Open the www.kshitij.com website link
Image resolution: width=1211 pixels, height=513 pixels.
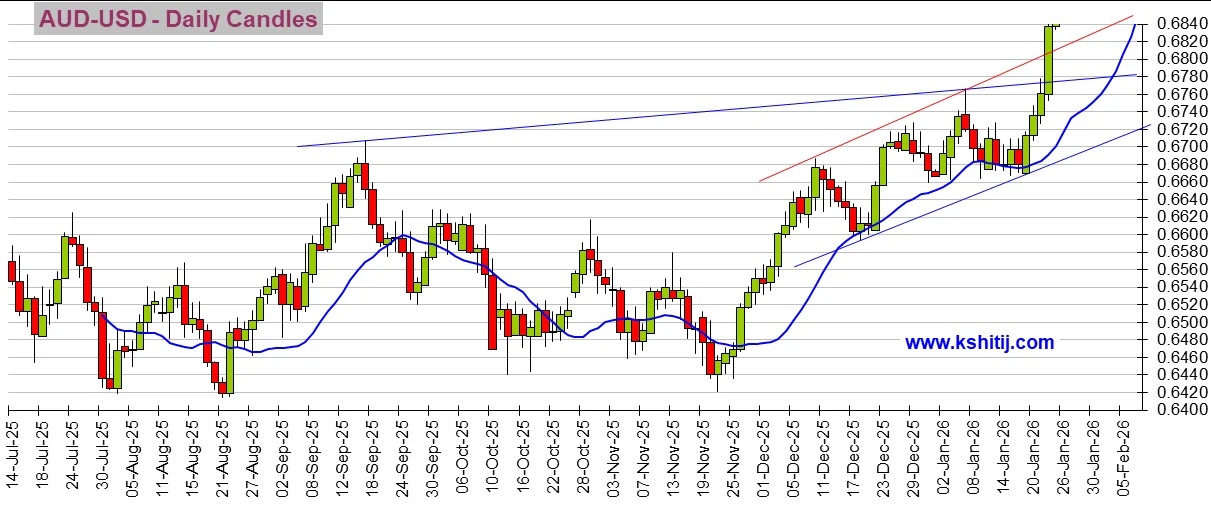tap(979, 343)
